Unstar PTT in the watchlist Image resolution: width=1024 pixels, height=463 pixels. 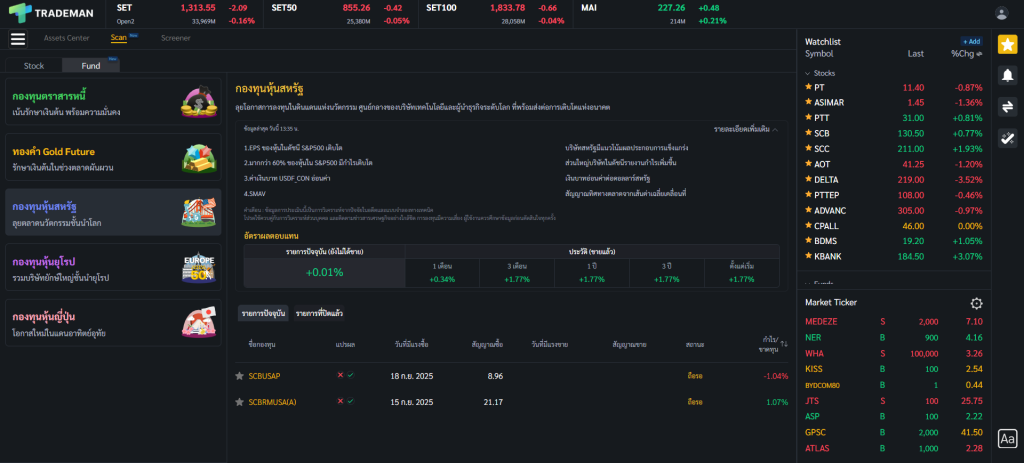coord(808,118)
